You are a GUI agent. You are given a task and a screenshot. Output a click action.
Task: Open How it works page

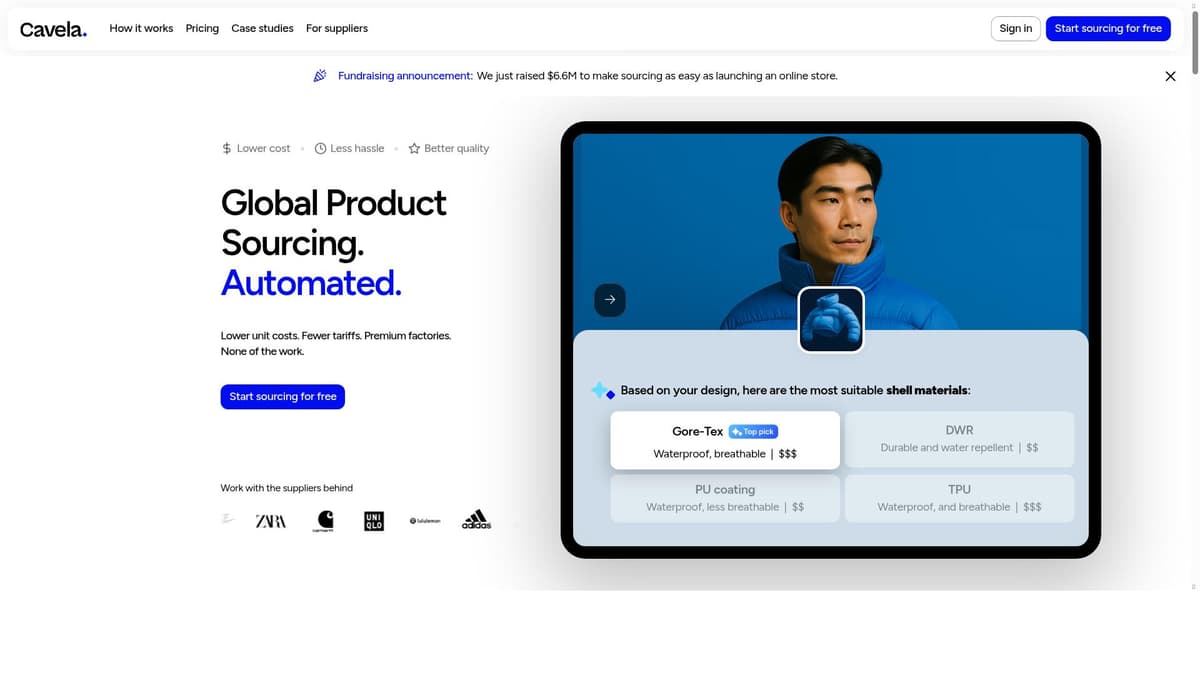pyautogui.click(x=141, y=28)
